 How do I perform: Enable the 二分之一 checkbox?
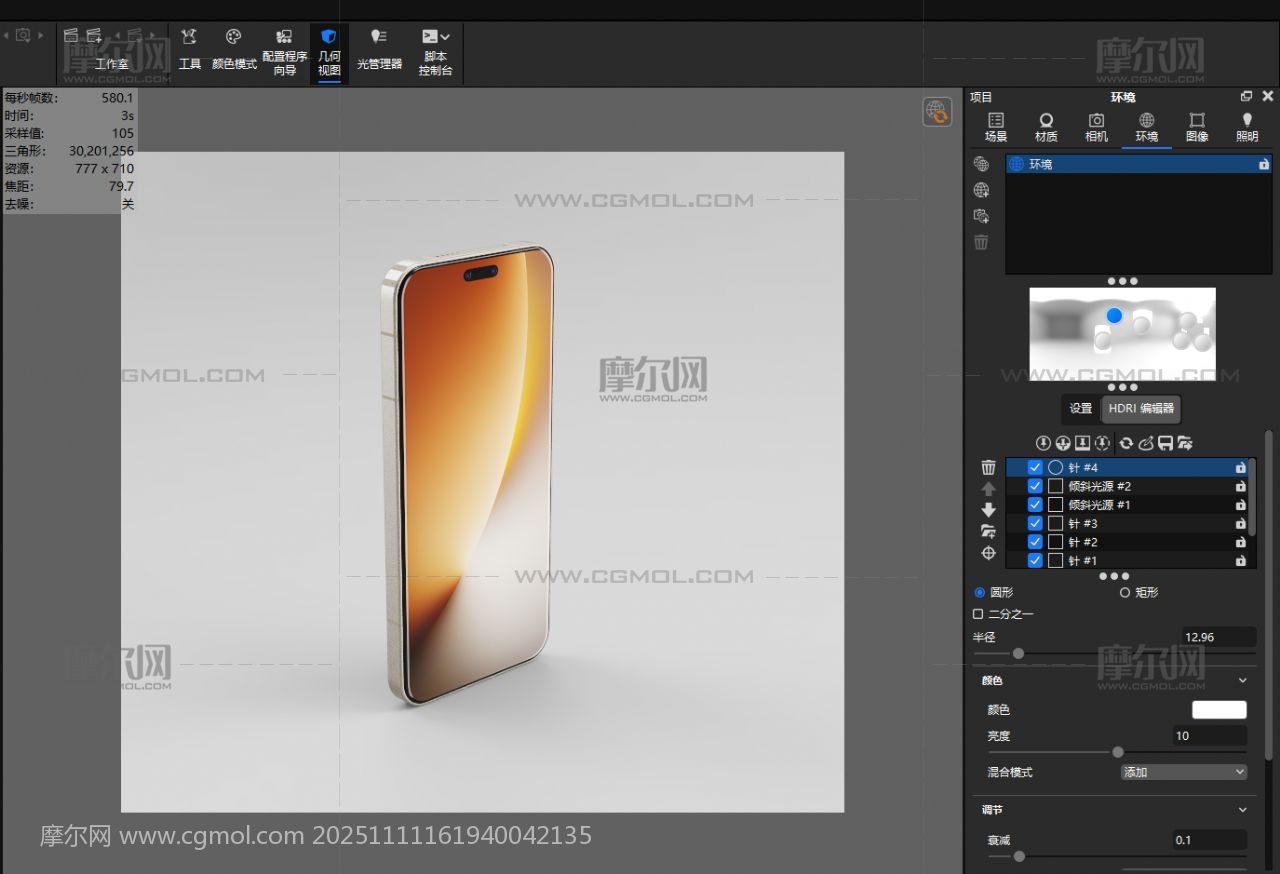[978, 614]
